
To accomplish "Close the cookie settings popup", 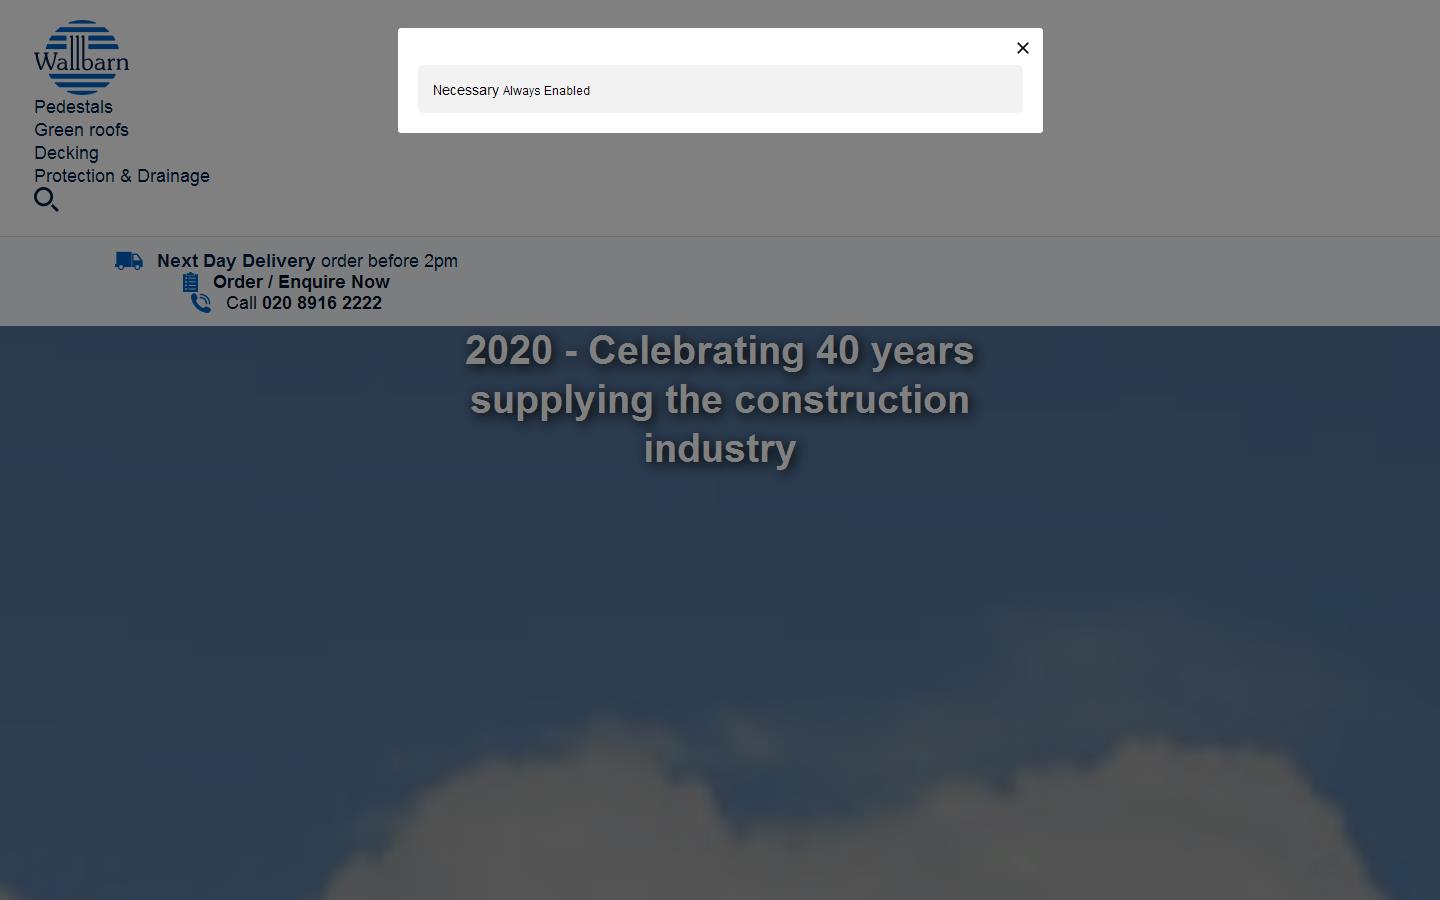I will tap(1022, 48).
